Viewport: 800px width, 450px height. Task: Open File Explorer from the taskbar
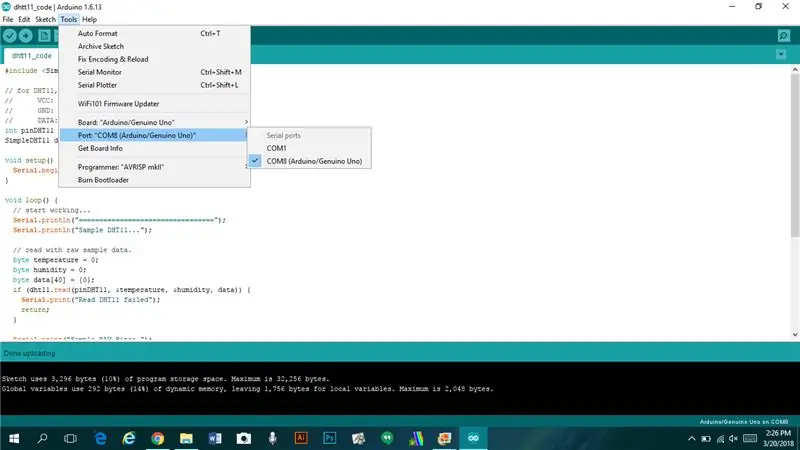(x=186, y=438)
